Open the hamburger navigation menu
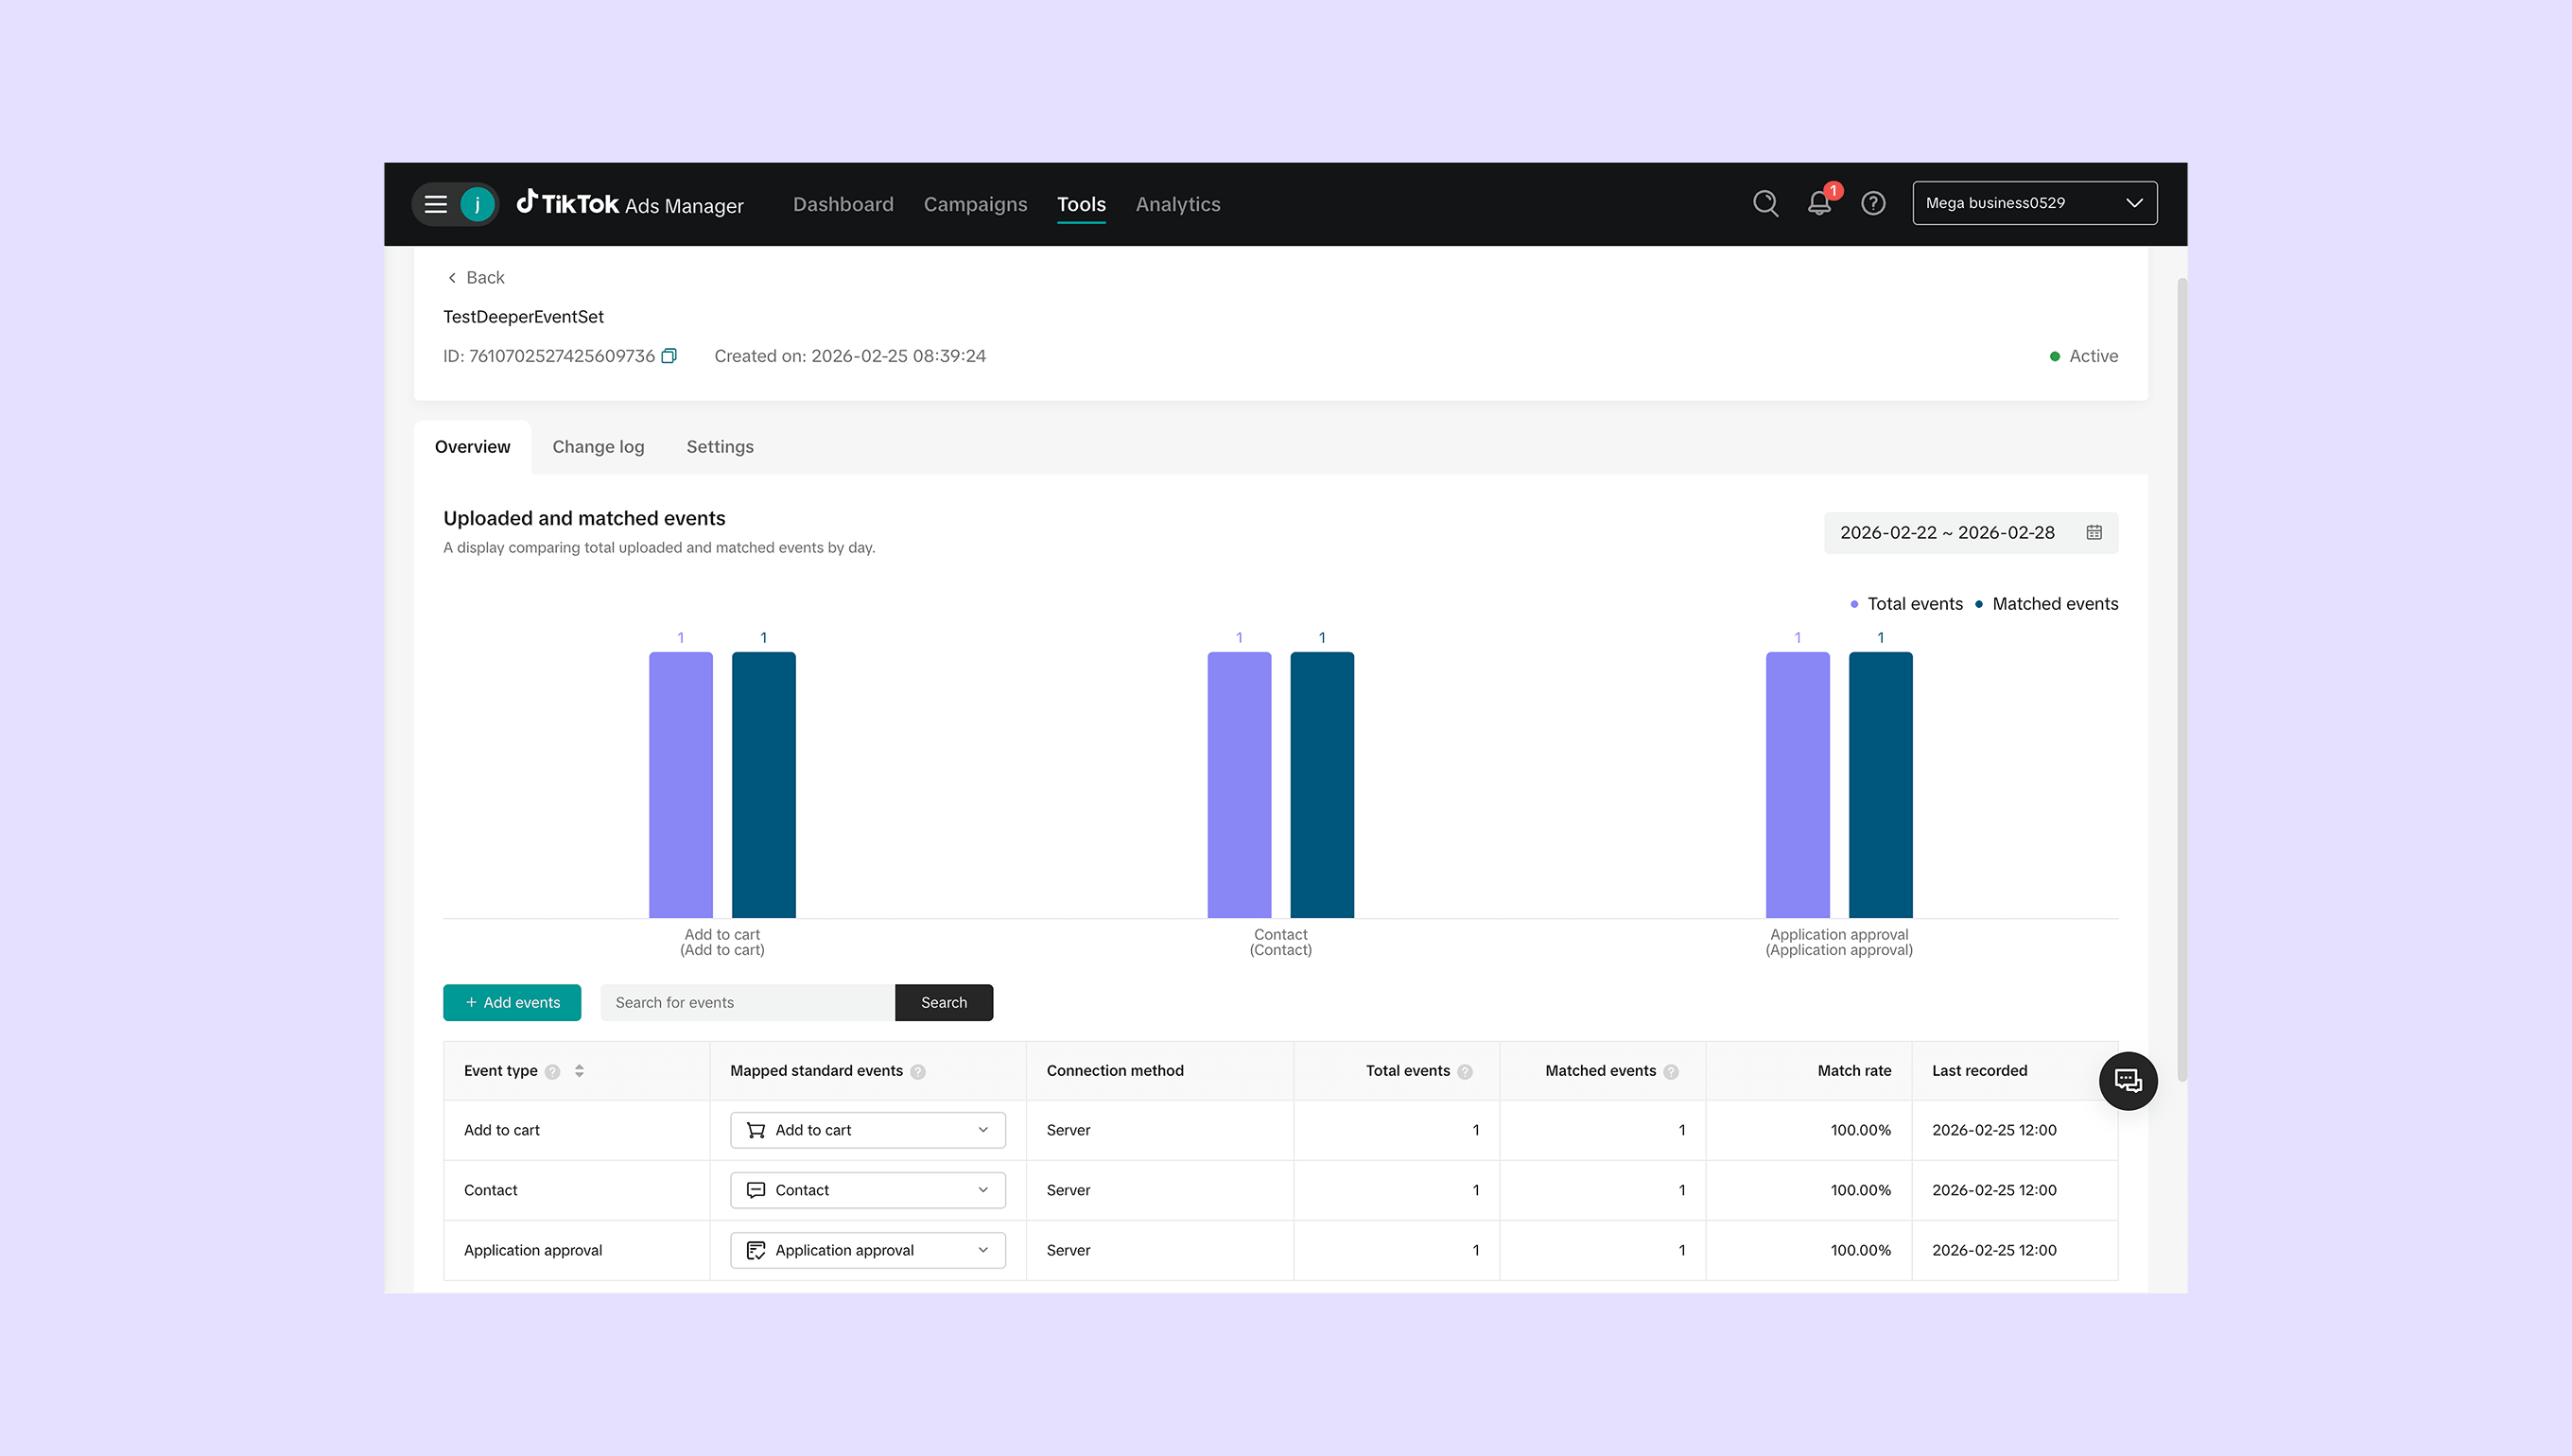The height and width of the screenshot is (1456, 2572). tap(435, 204)
